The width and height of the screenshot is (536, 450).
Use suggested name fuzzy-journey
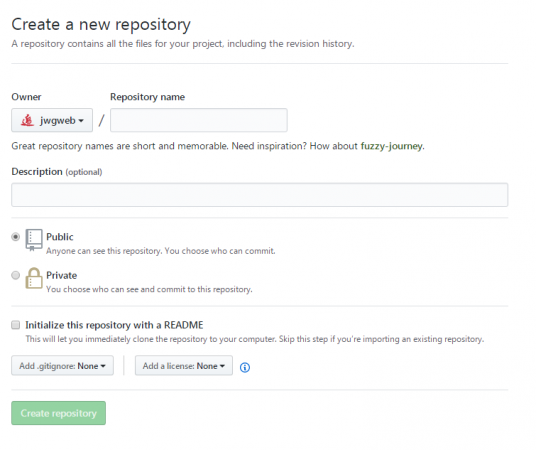(391, 146)
